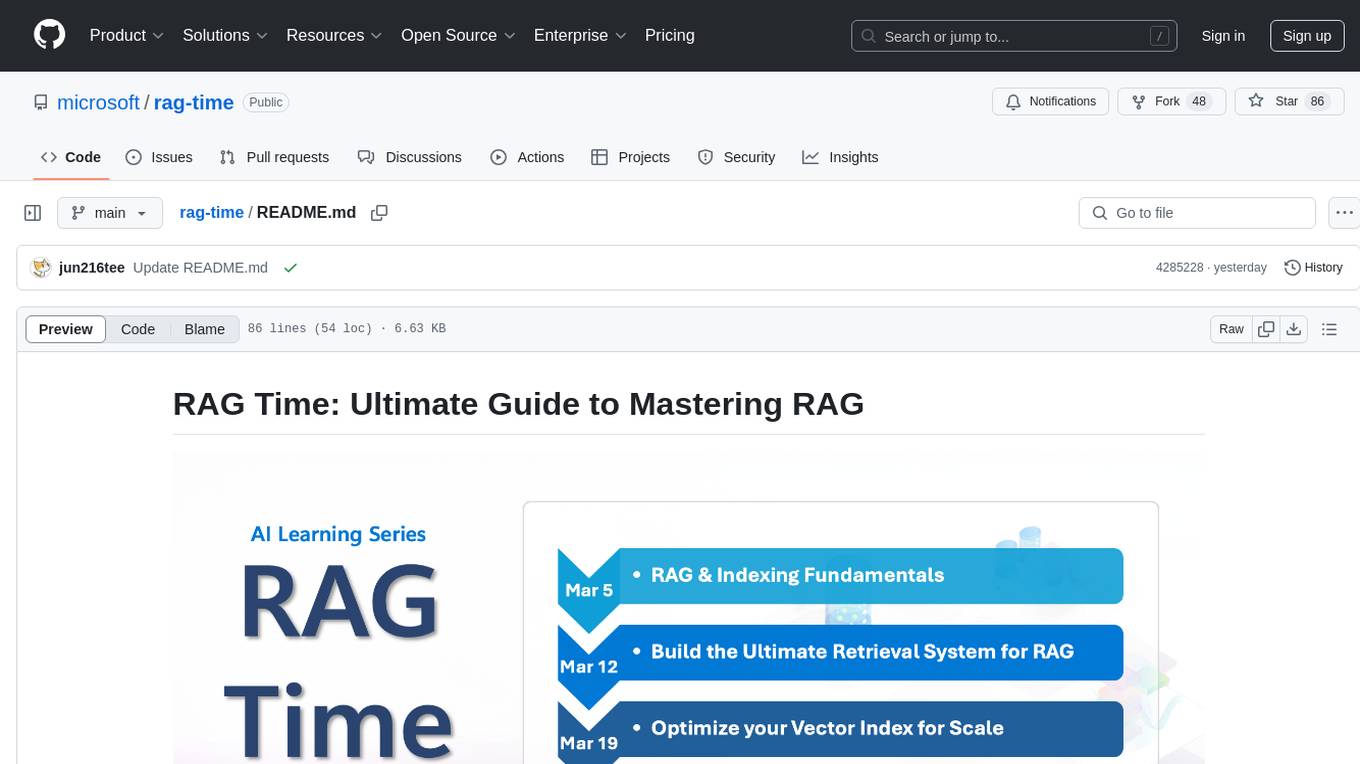
Task: Focus the Search or jump to field
Action: (x=1015, y=36)
